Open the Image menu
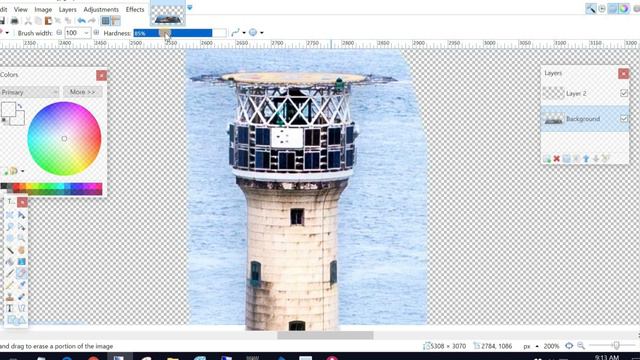This screenshot has height=360, width=640. (43, 9)
